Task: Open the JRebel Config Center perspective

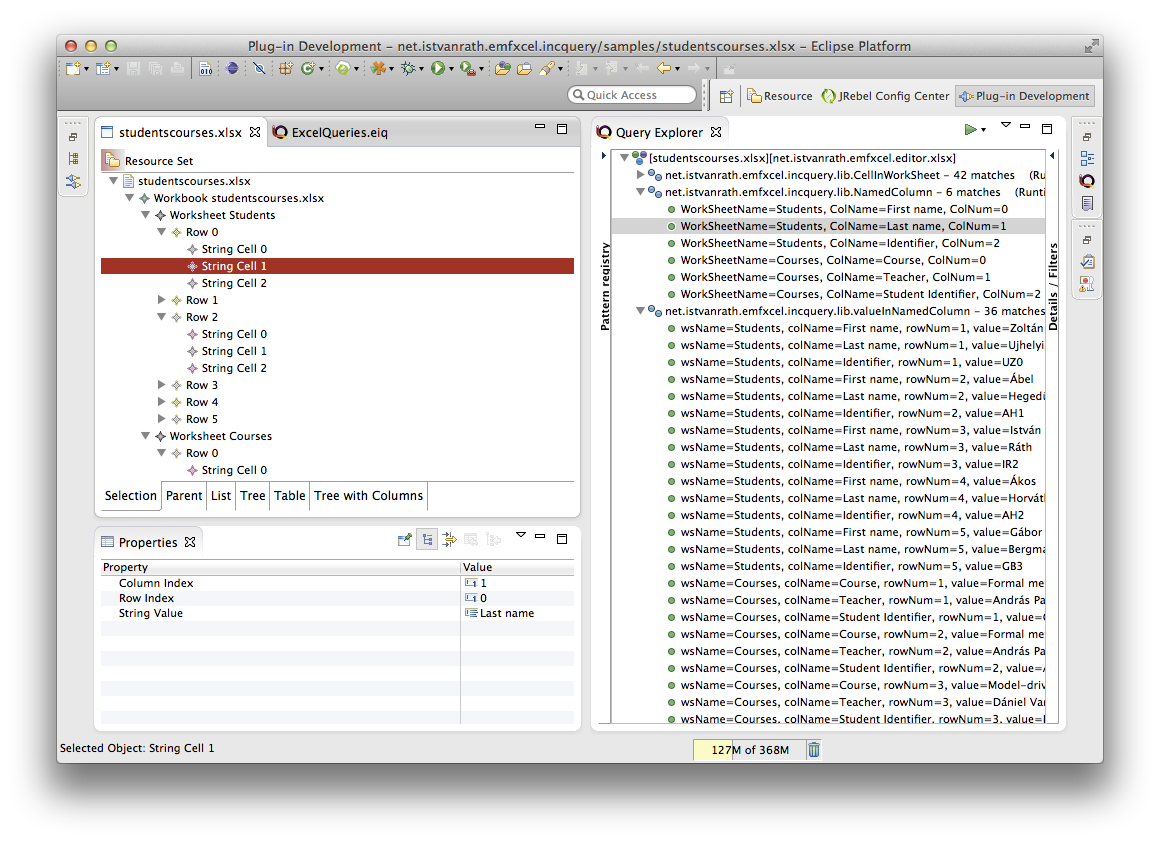Action: pyautogui.click(x=886, y=96)
